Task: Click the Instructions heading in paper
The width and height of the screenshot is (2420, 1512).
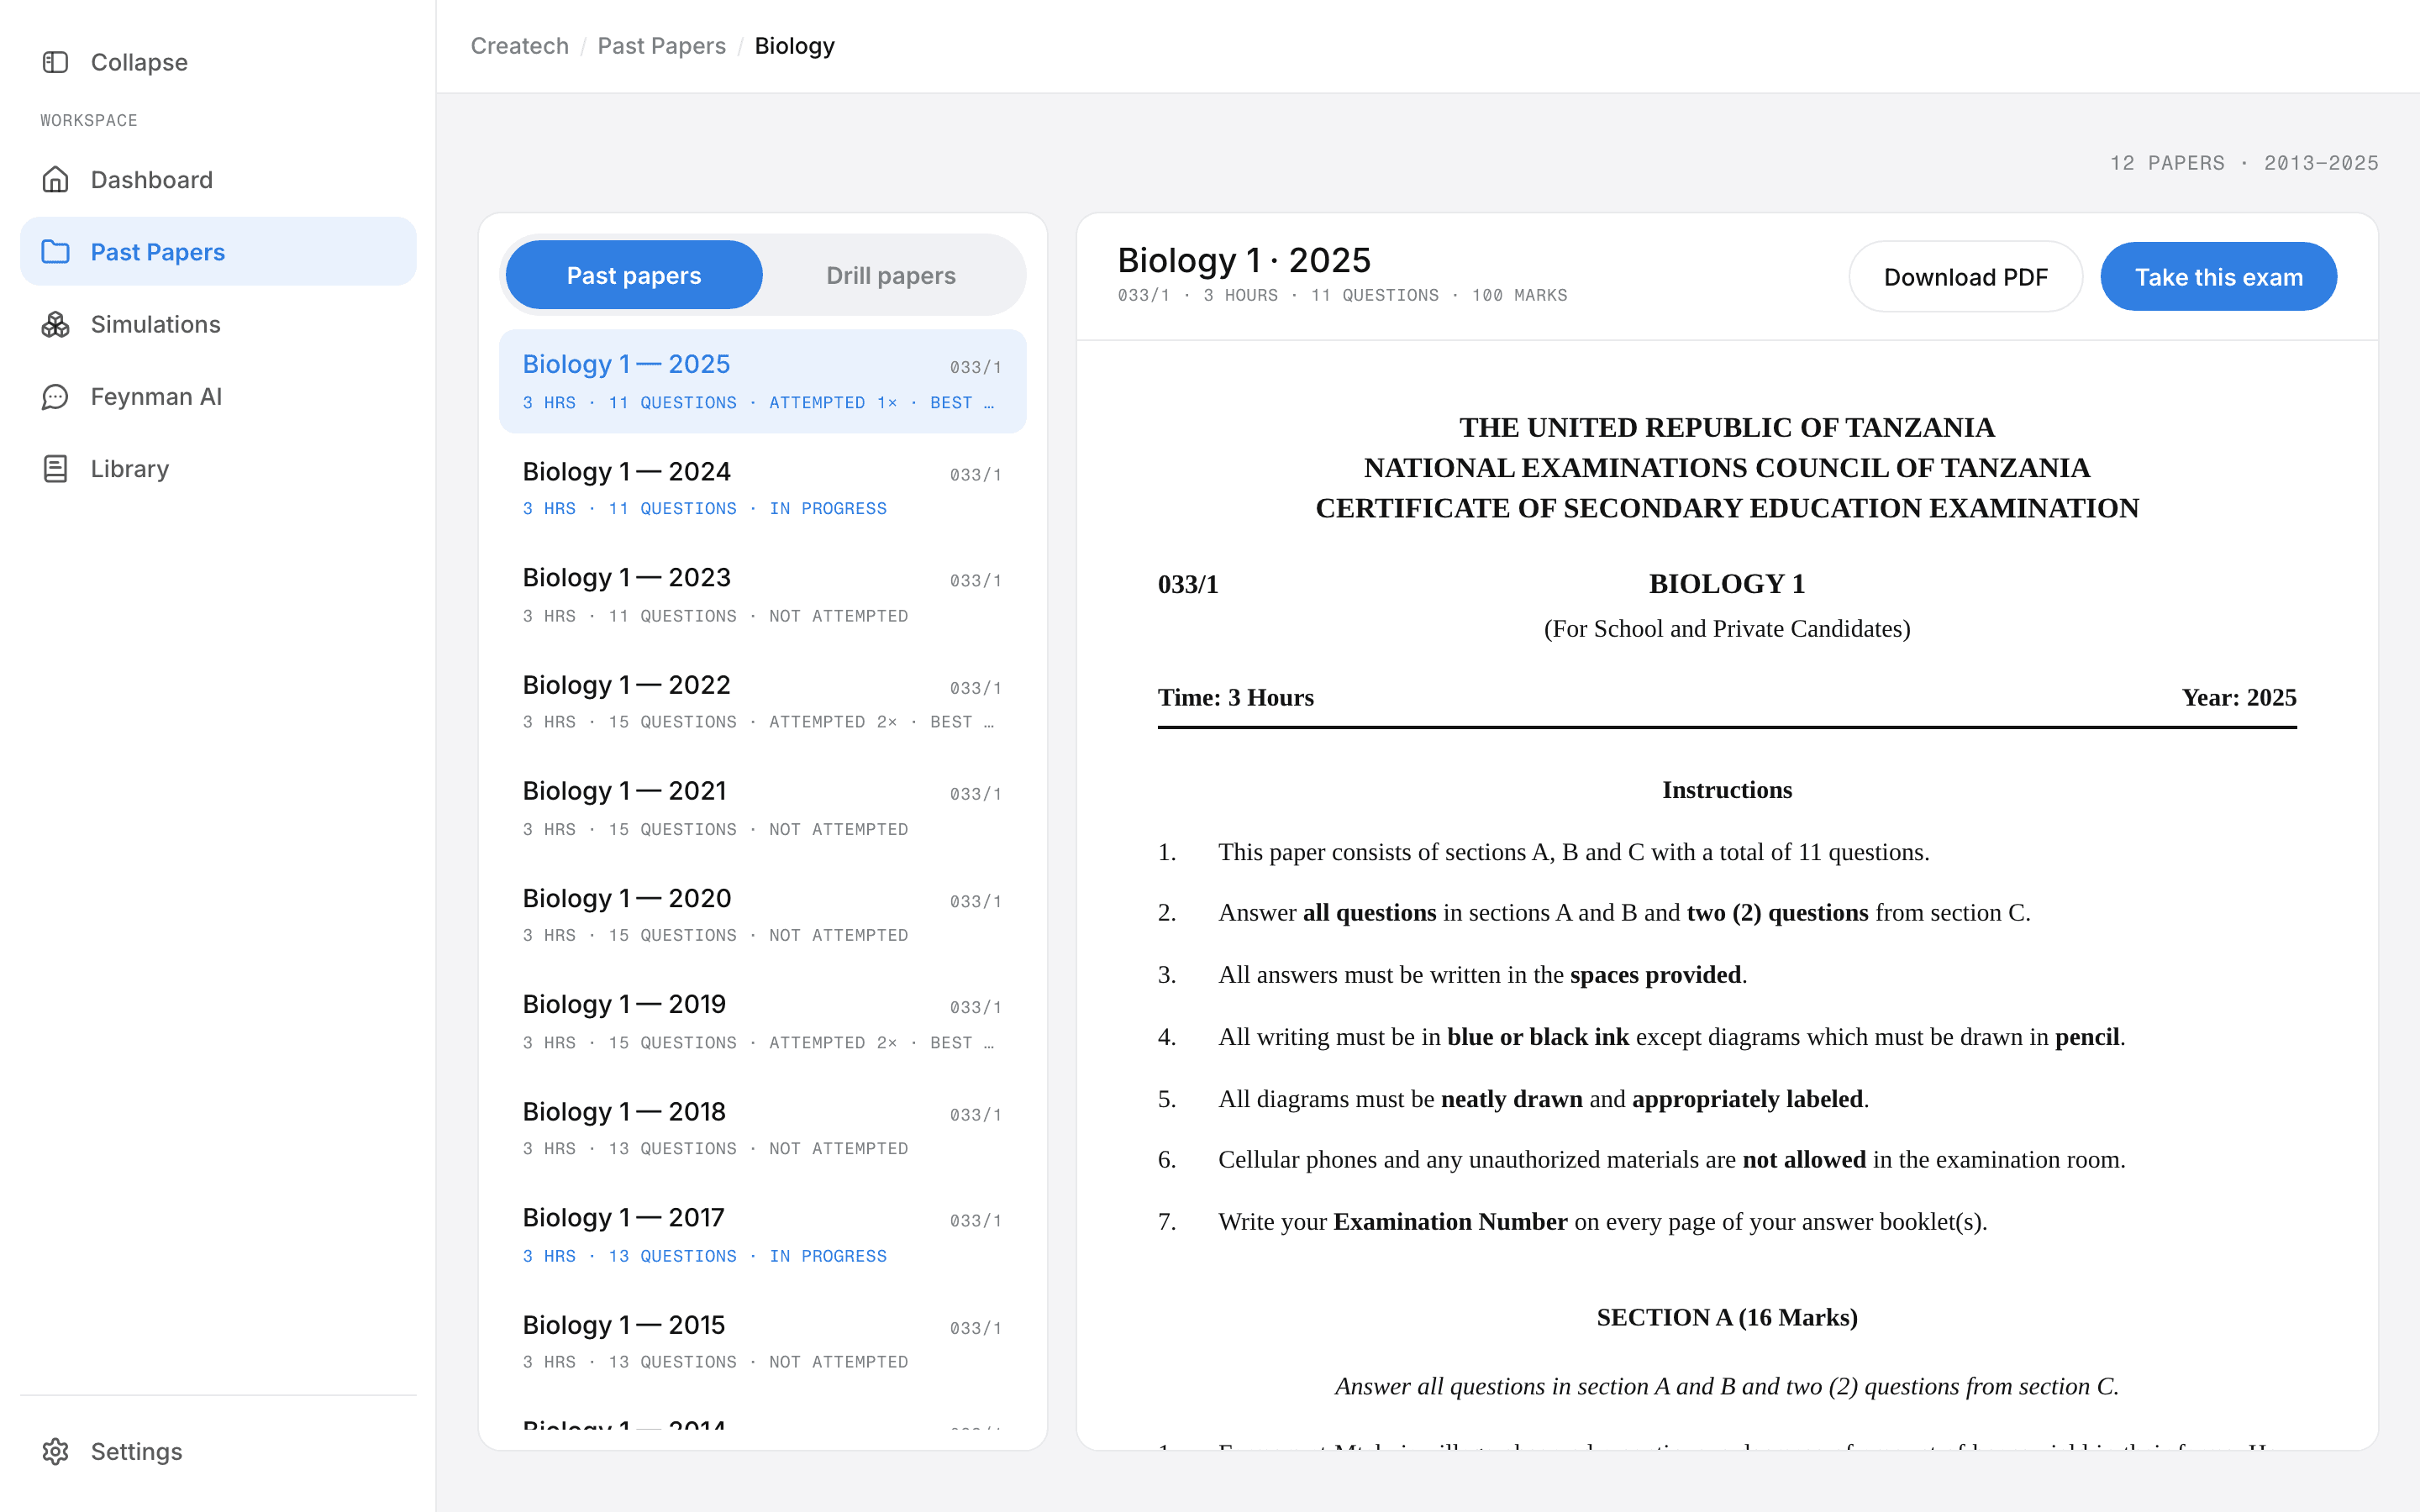Action: click(1727, 790)
